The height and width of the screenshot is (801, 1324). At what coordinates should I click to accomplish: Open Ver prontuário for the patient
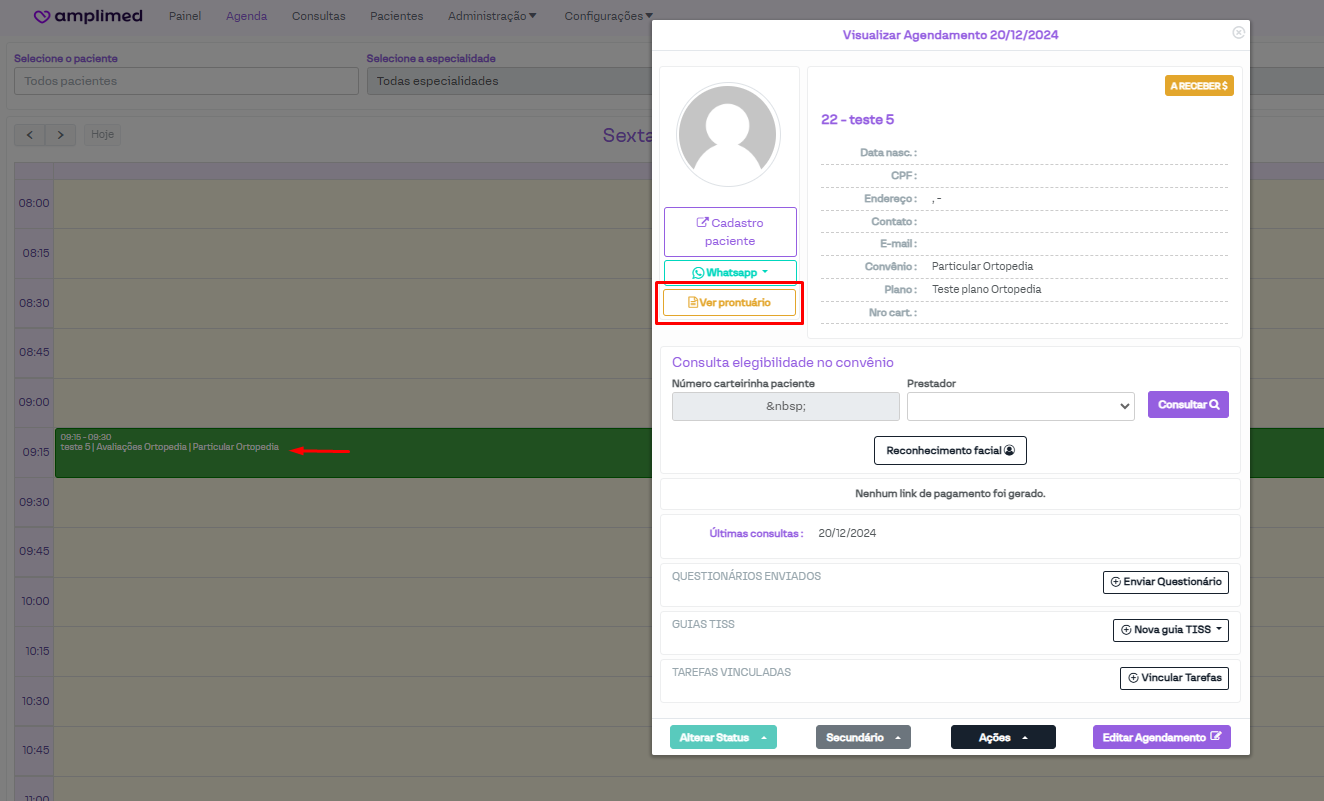[x=730, y=302]
